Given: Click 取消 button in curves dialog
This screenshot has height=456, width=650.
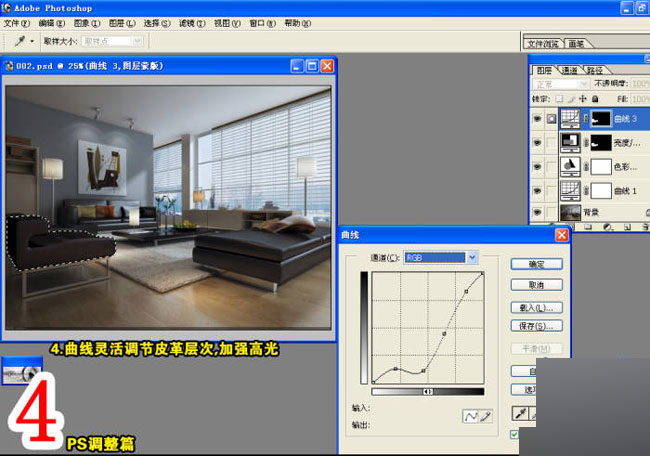Looking at the screenshot, I should tap(536, 285).
